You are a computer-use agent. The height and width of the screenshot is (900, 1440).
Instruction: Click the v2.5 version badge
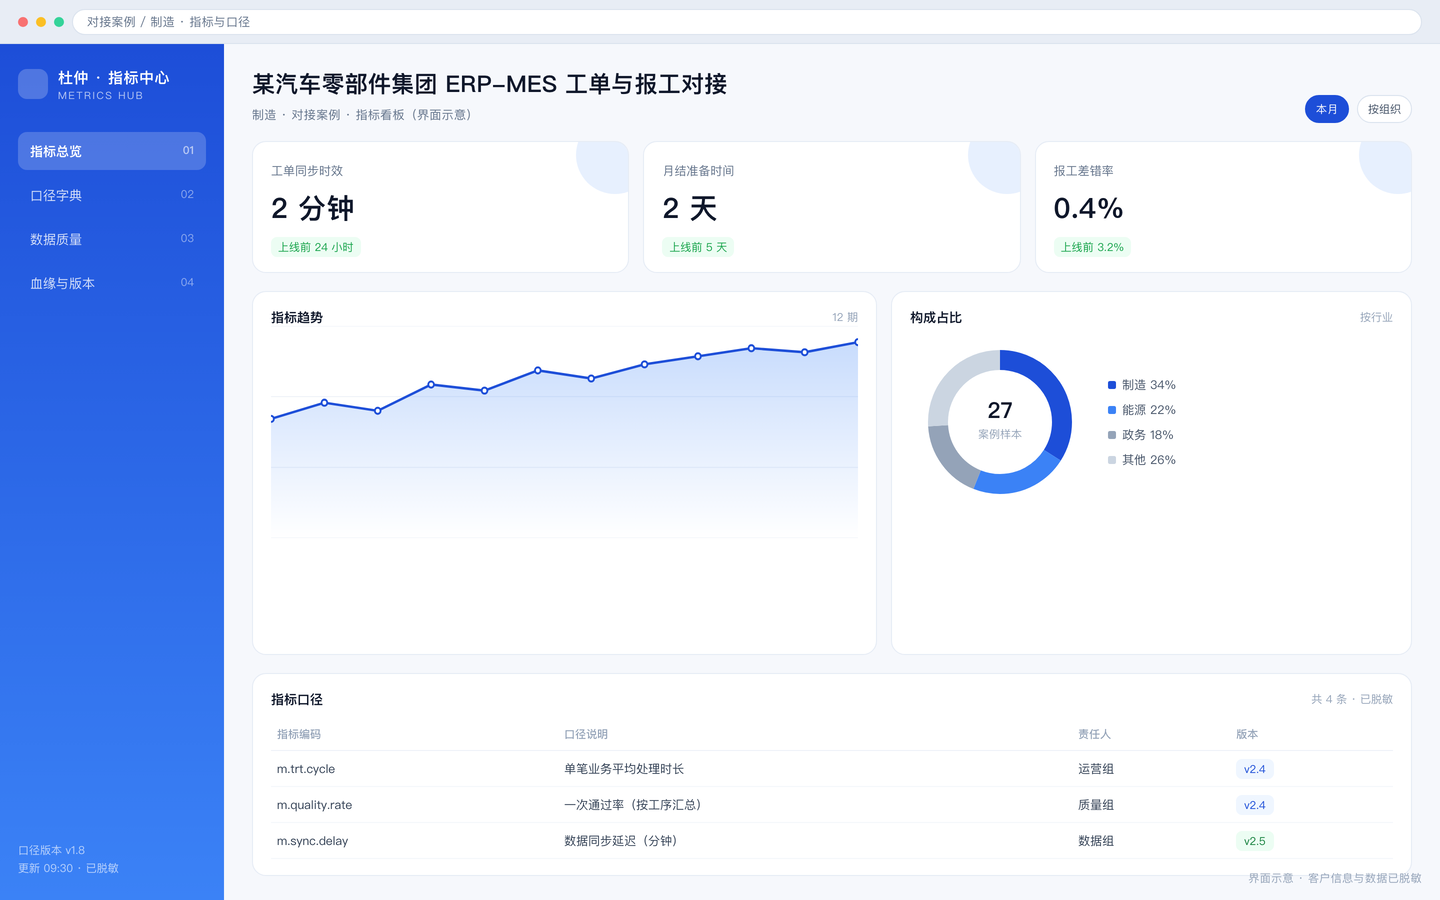(1255, 841)
